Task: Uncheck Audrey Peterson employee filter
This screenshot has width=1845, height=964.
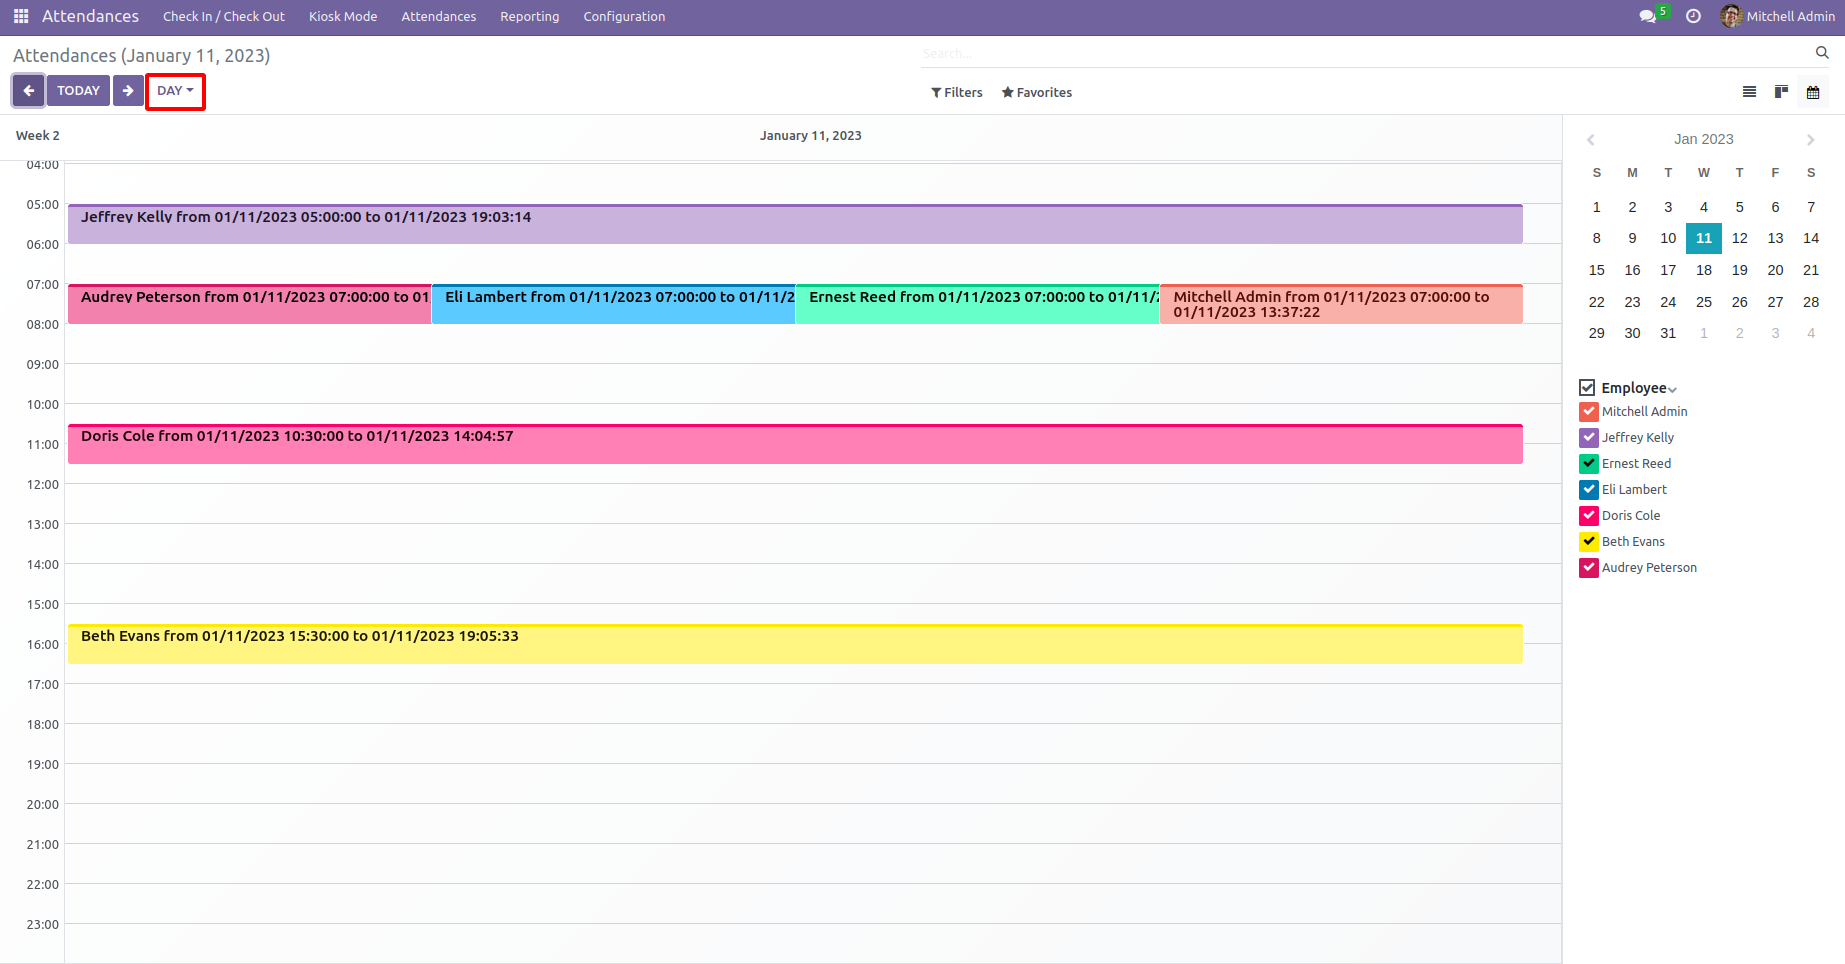Action: (x=1589, y=568)
